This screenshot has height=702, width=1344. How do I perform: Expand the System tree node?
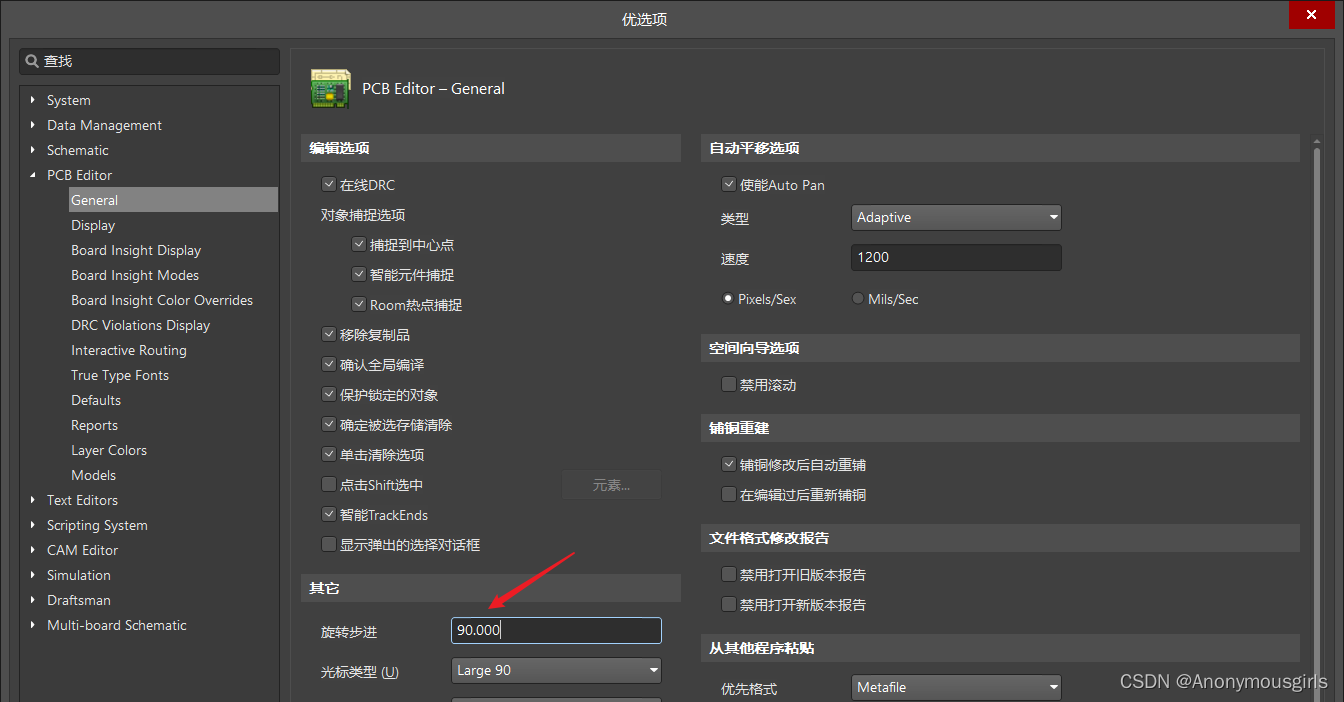click(x=33, y=100)
